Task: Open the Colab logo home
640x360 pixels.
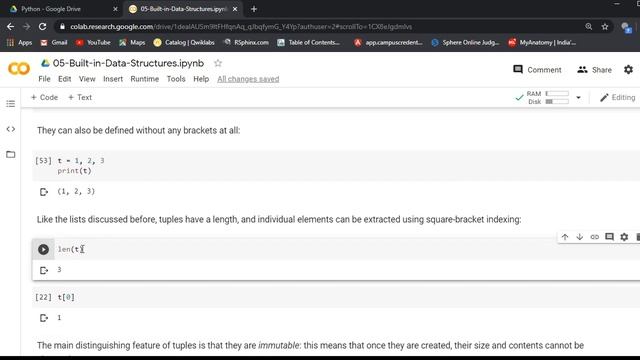Action: (19, 68)
